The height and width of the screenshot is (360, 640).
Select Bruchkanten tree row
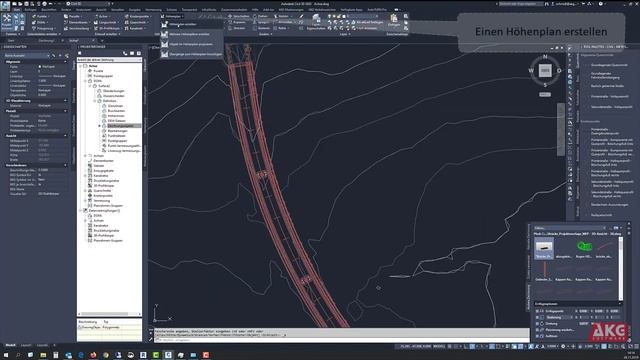click(x=116, y=111)
